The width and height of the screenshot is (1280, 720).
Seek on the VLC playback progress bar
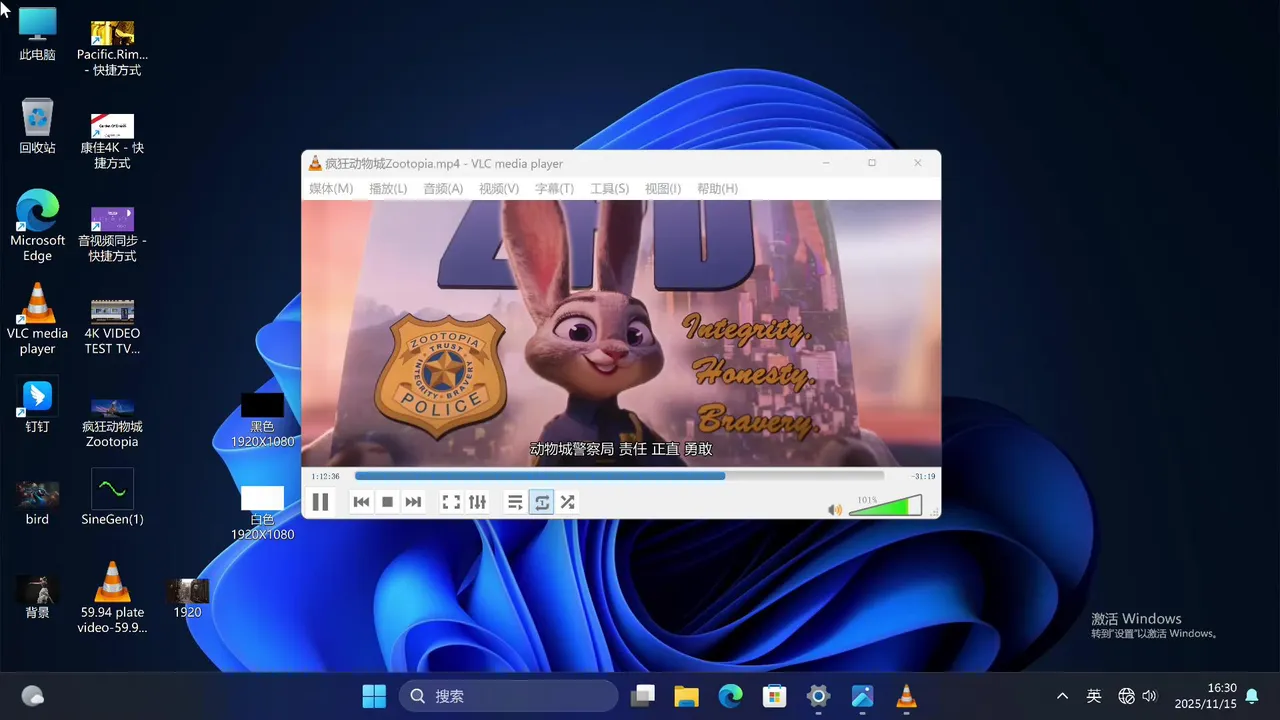pos(619,476)
